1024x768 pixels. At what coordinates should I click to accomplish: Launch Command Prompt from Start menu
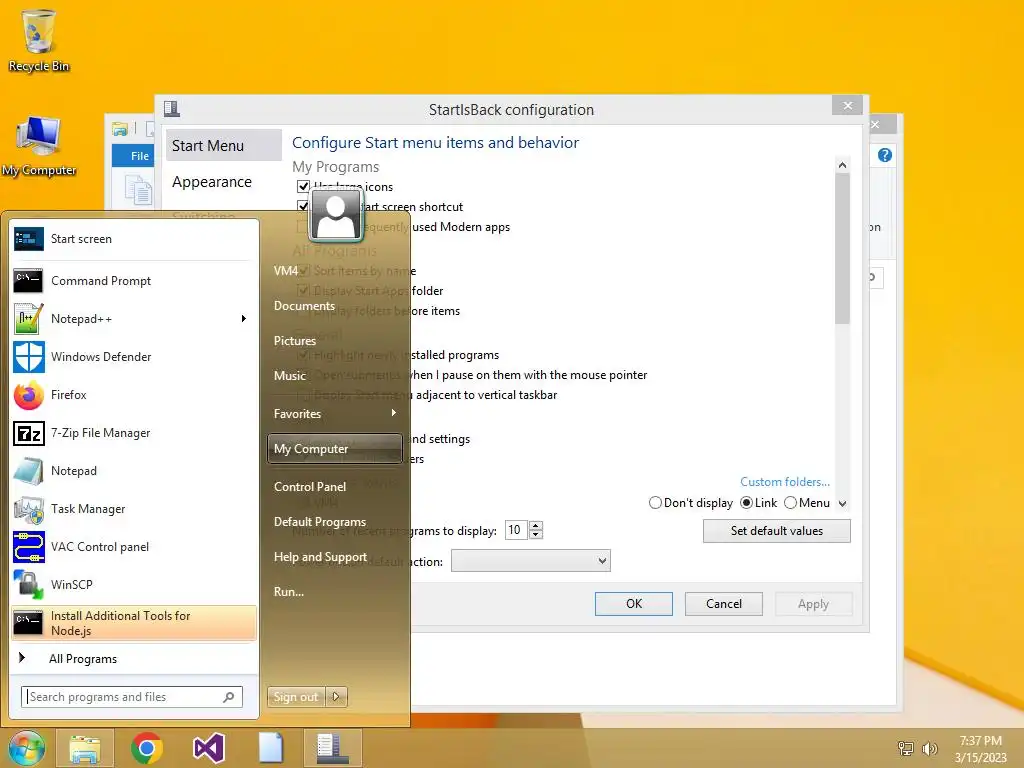click(133, 281)
